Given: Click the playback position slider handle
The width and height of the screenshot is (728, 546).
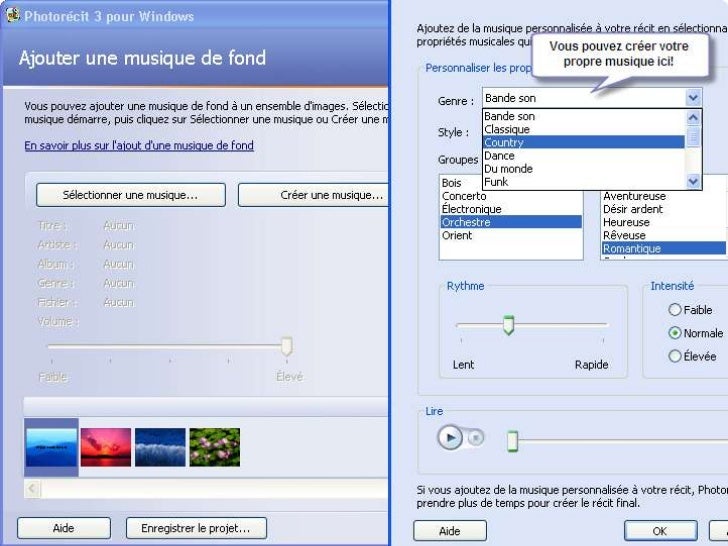Looking at the screenshot, I should pos(512,441).
